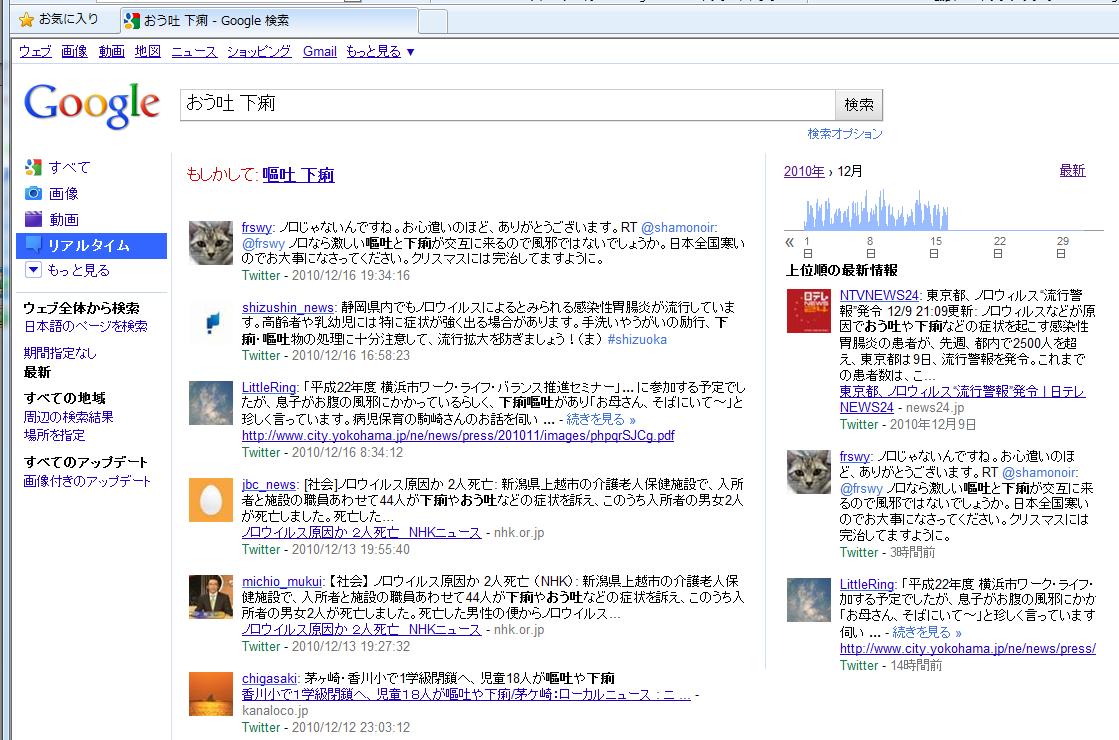Click 期間指定なし filter link
Screen dimensions: 1119x740
pyautogui.click(x=59, y=353)
